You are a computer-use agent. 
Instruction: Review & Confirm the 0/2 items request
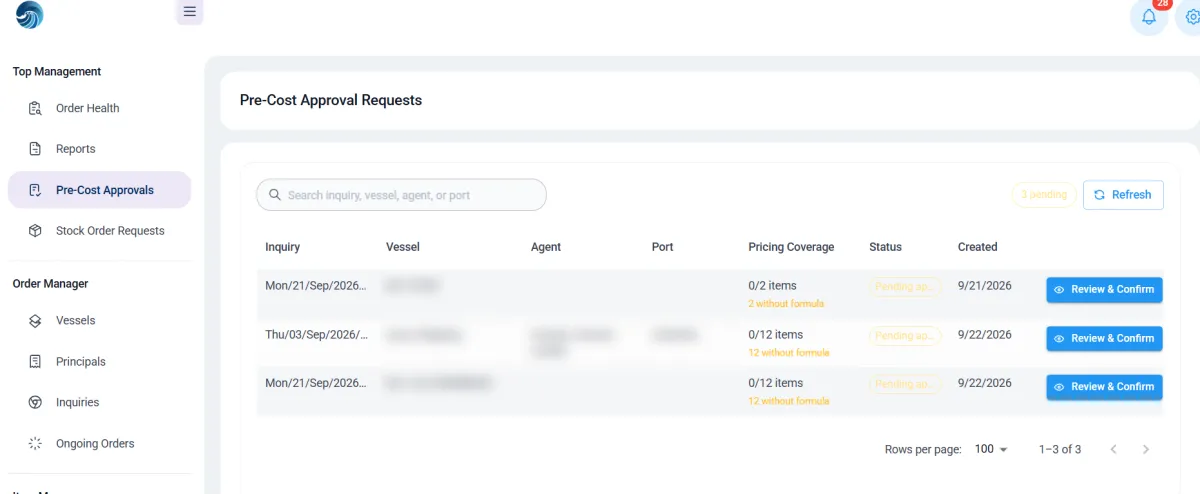tap(1104, 290)
